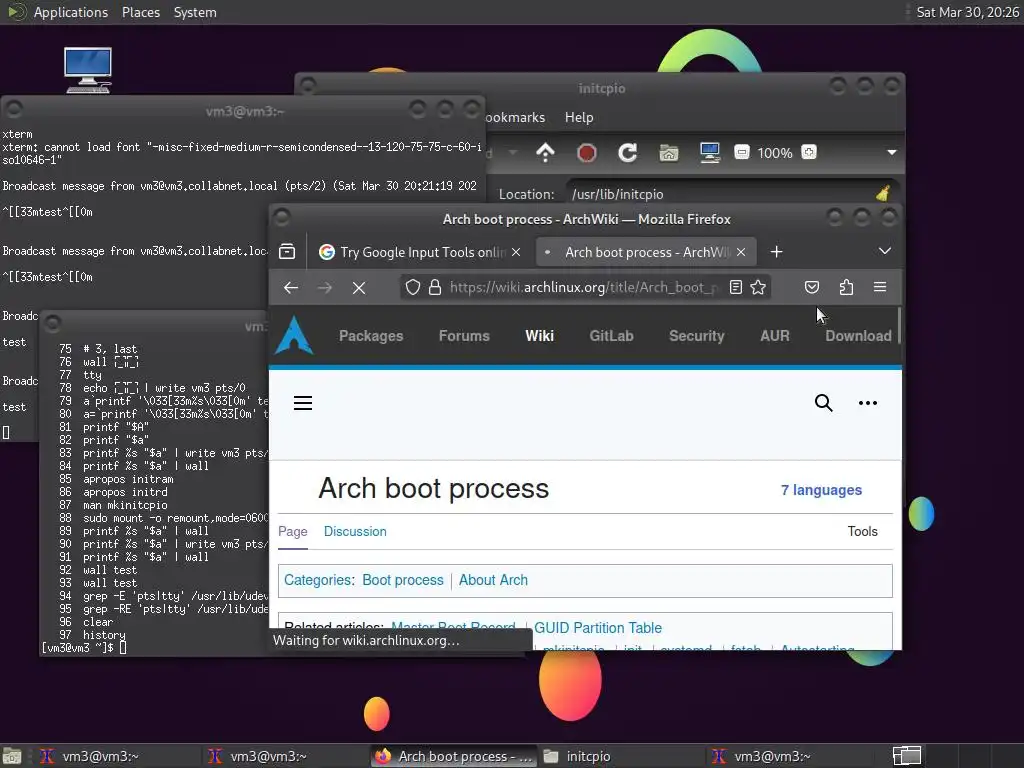
Task: Go to home folder in file manager
Action: click(668, 153)
